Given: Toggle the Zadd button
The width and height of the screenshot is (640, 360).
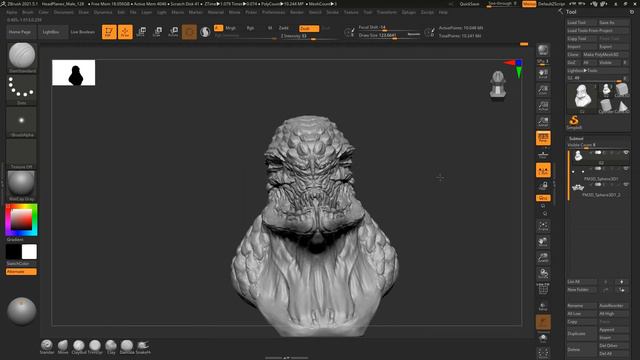Looking at the screenshot, I should click(284, 28).
